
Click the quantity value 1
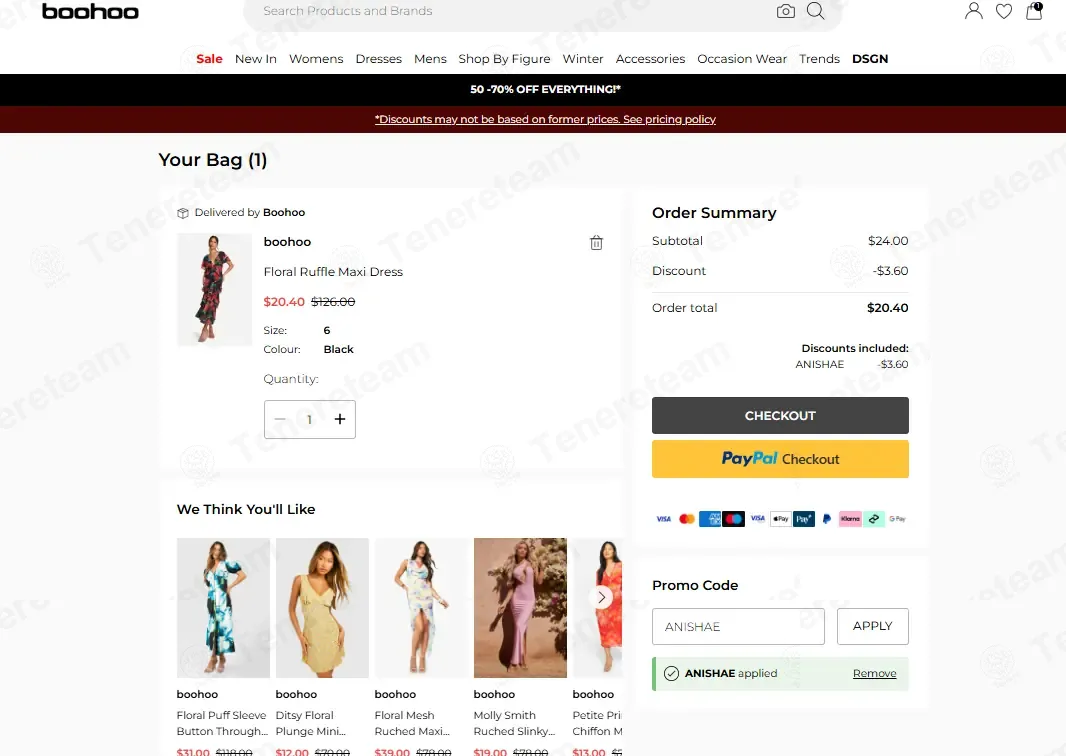309,419
